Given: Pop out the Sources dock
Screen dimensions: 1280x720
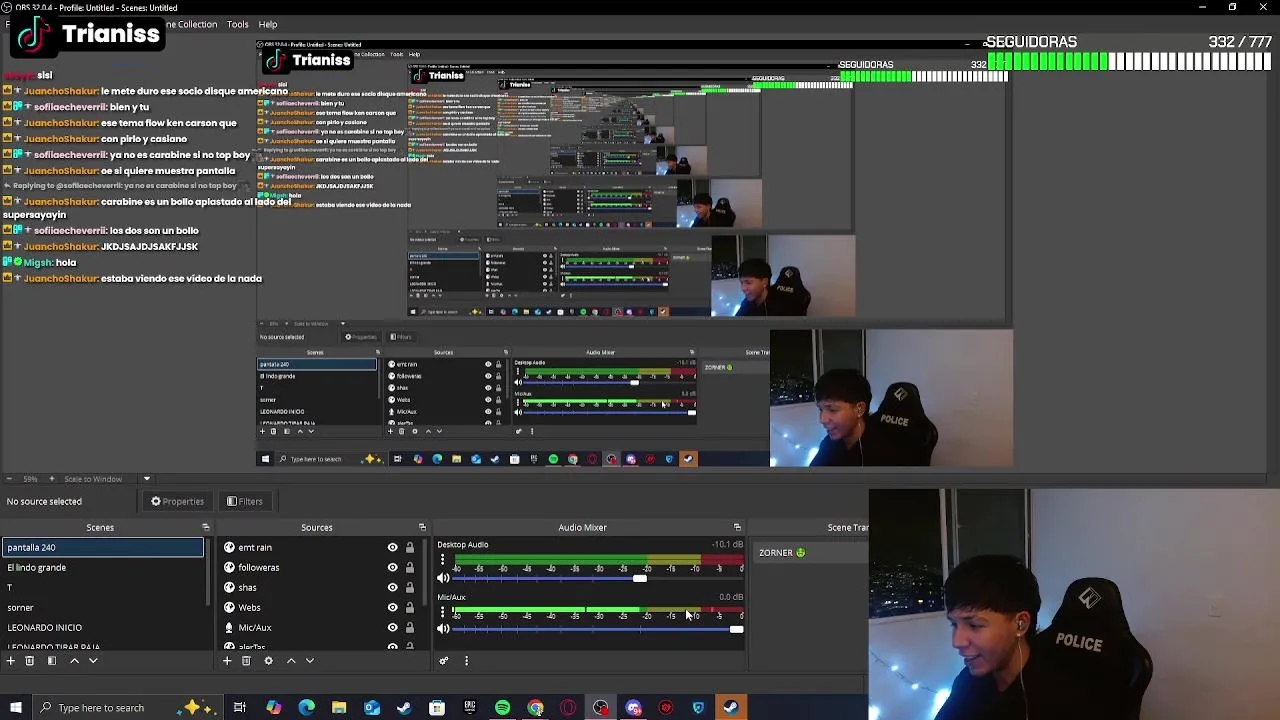Looking at the screenshot, I should [422, 528].
